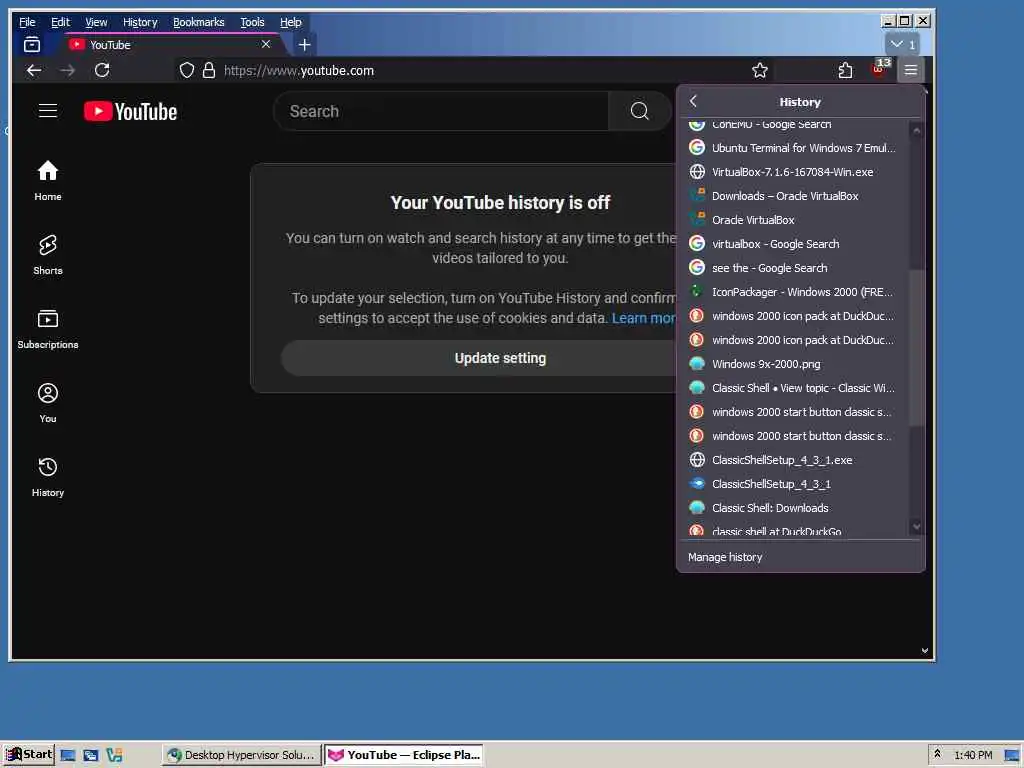Click the YouTube logo

click(x=131, y=112)
